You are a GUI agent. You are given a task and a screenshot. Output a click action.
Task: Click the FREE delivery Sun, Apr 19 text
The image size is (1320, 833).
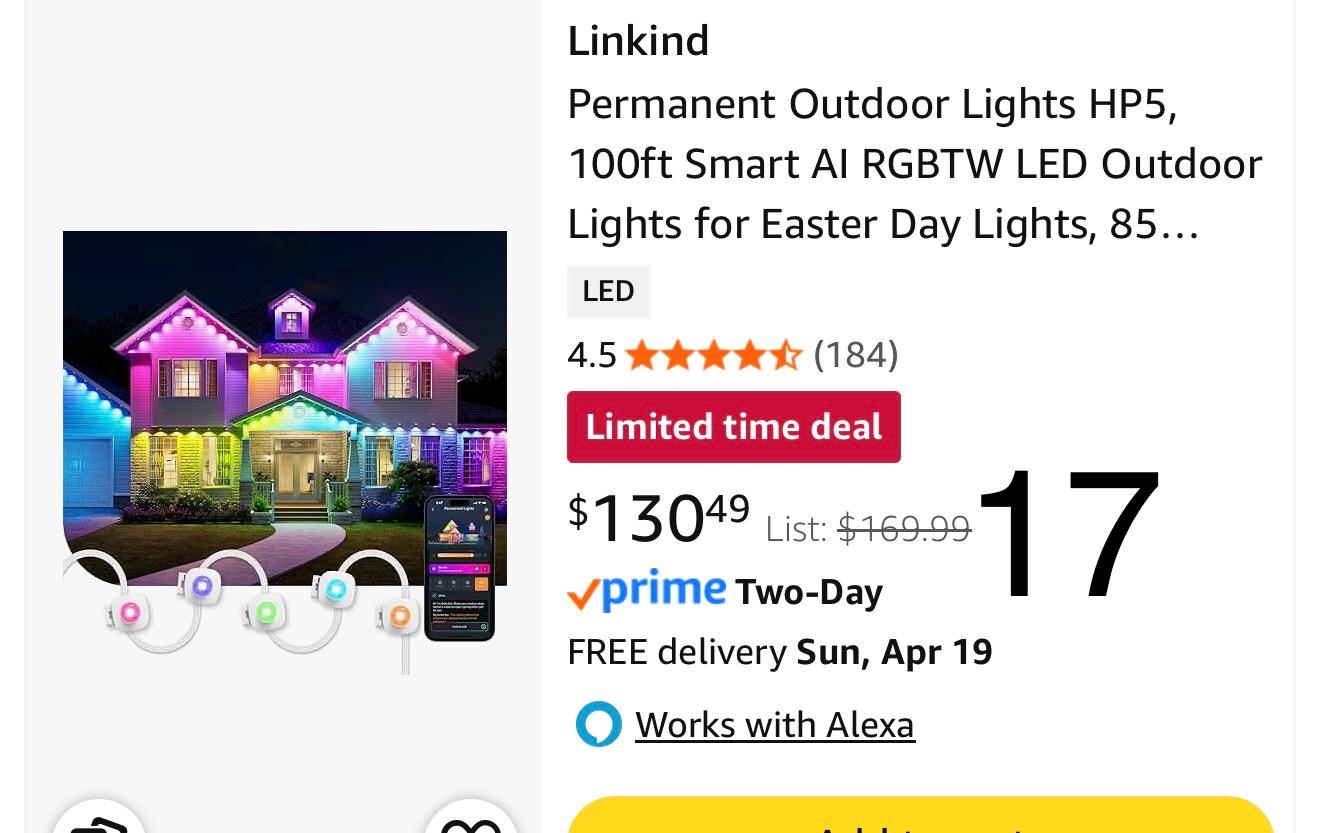pyautogui.click(x=779, y=652)
